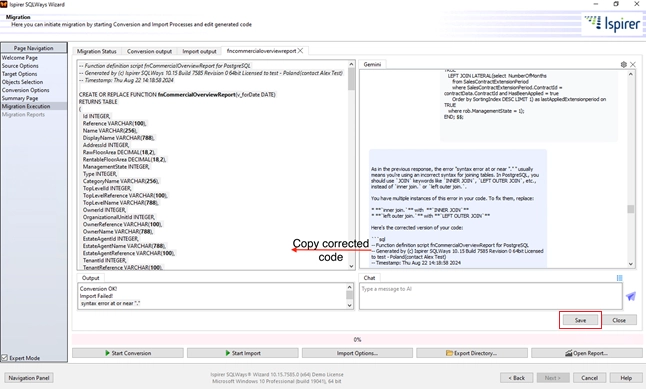Click the Close button beside Save
The image size is (646, 391).
click(619, 320)
